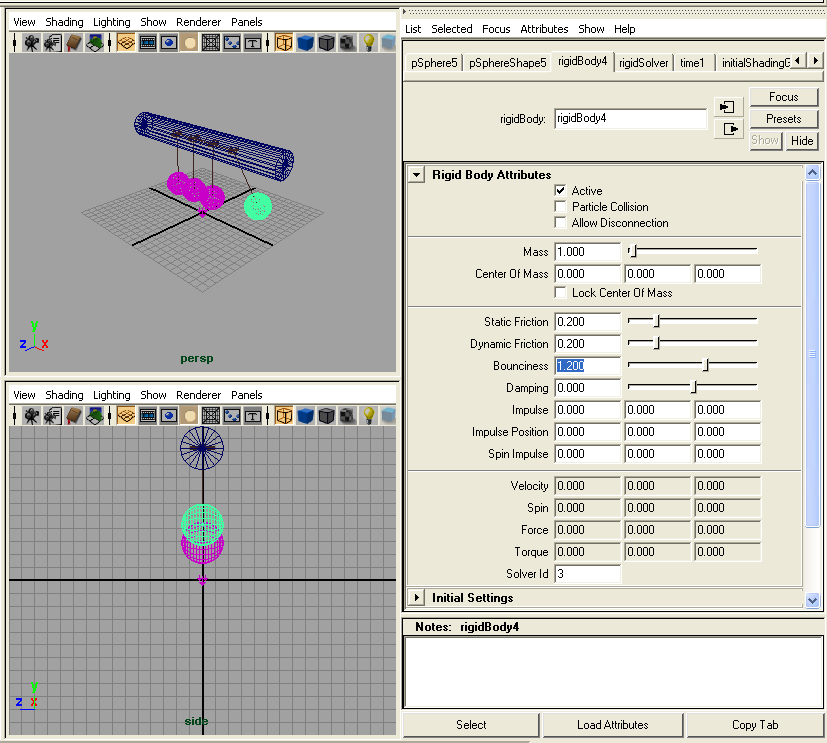Select Smooth Shade blue cube in persp panel
The image size is (827, 743).
(305, 43)
